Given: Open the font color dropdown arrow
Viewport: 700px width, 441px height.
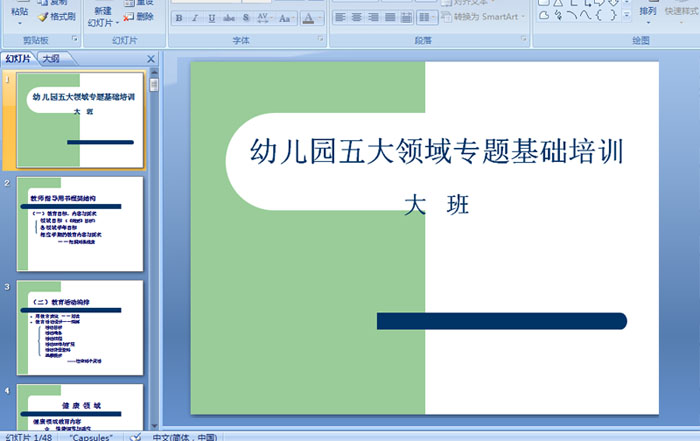Looking at the screenshot, I should pyautogui.click(x=320, y=18).
